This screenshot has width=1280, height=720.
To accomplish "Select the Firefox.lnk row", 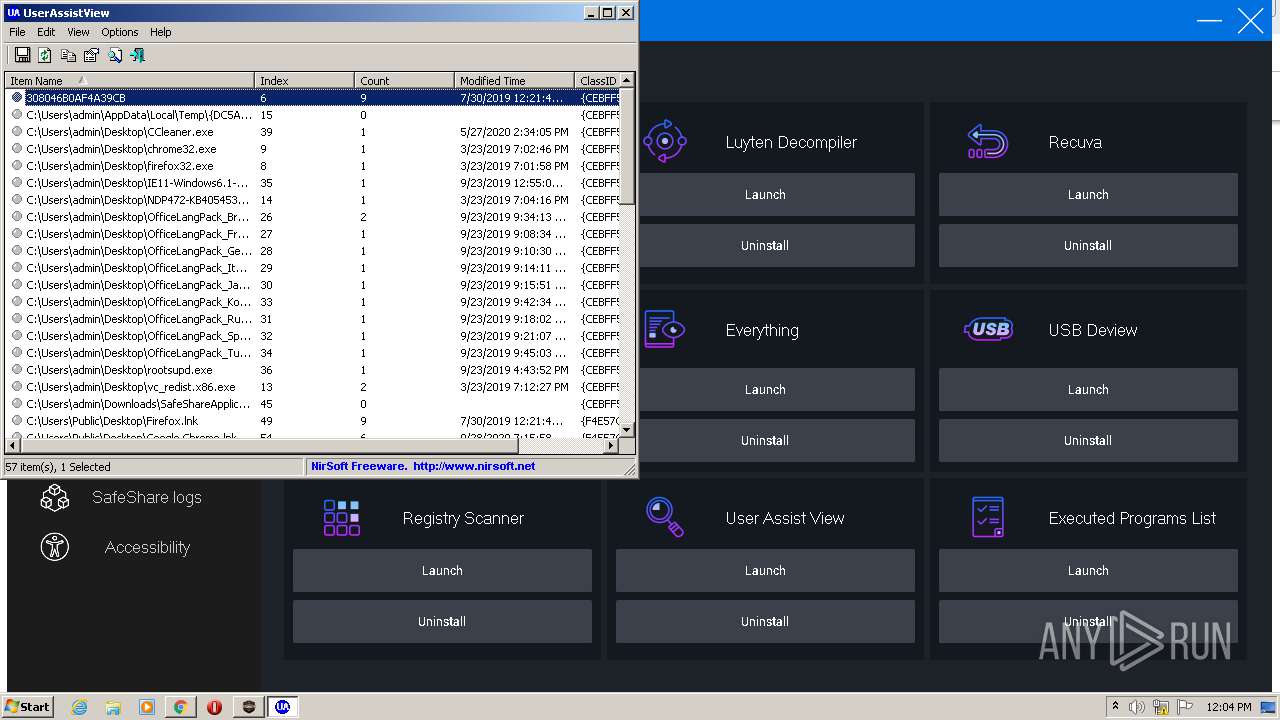I will tap(313, 421).
